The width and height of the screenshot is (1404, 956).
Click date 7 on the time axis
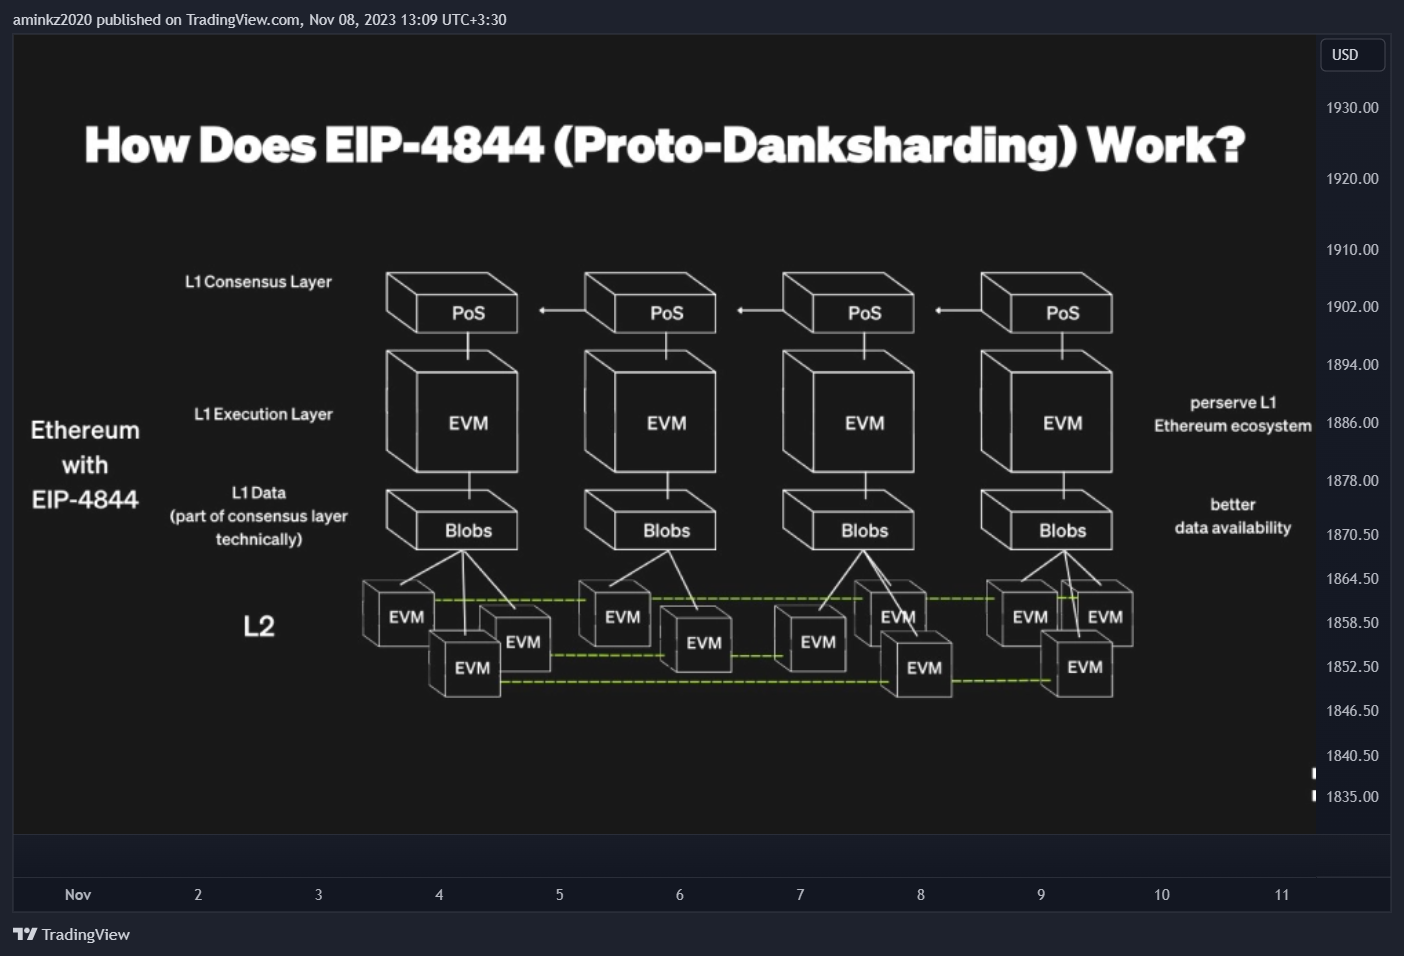click(800, 895)
